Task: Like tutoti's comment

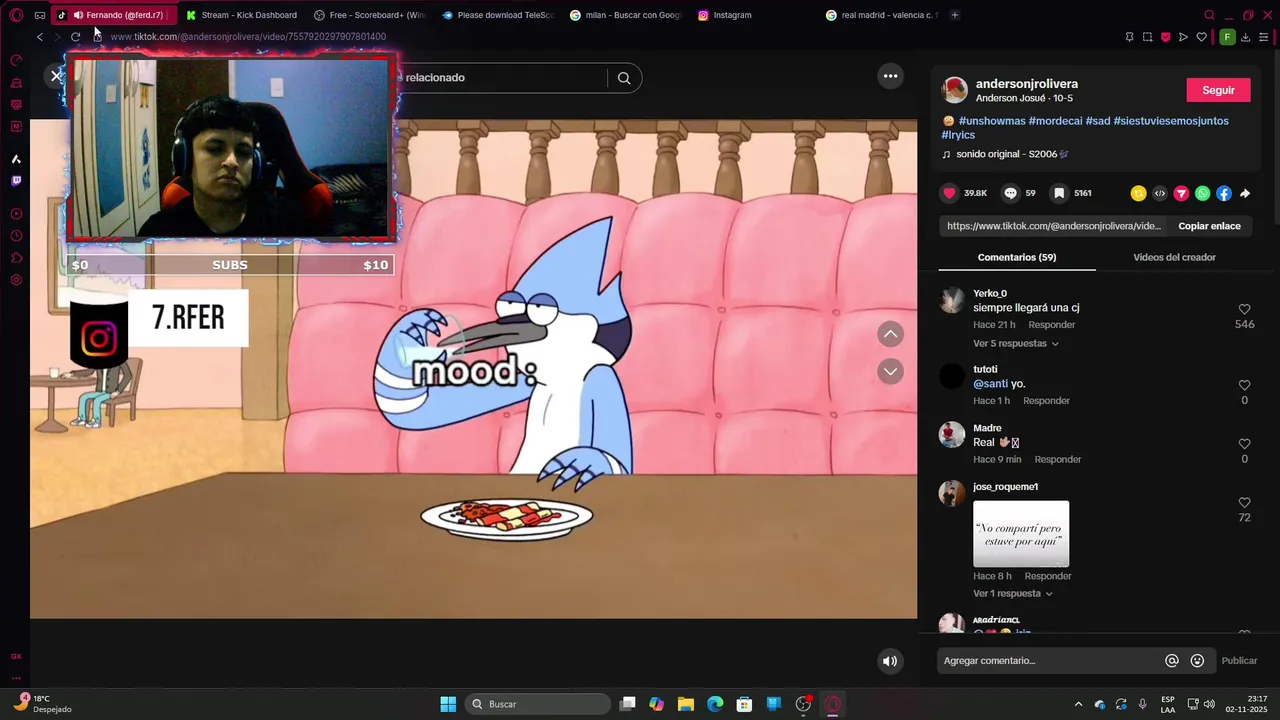Action: [1244, 385]
